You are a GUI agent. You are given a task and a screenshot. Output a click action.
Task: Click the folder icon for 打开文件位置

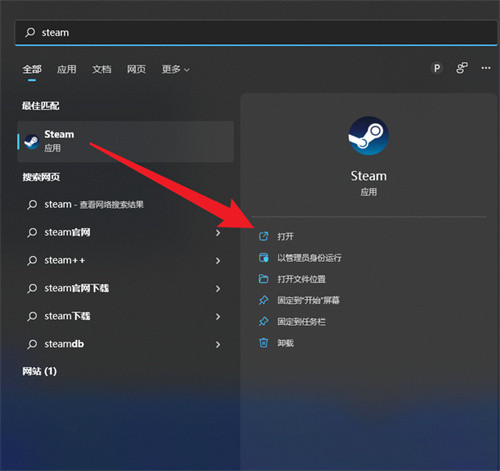coord(263,279)
